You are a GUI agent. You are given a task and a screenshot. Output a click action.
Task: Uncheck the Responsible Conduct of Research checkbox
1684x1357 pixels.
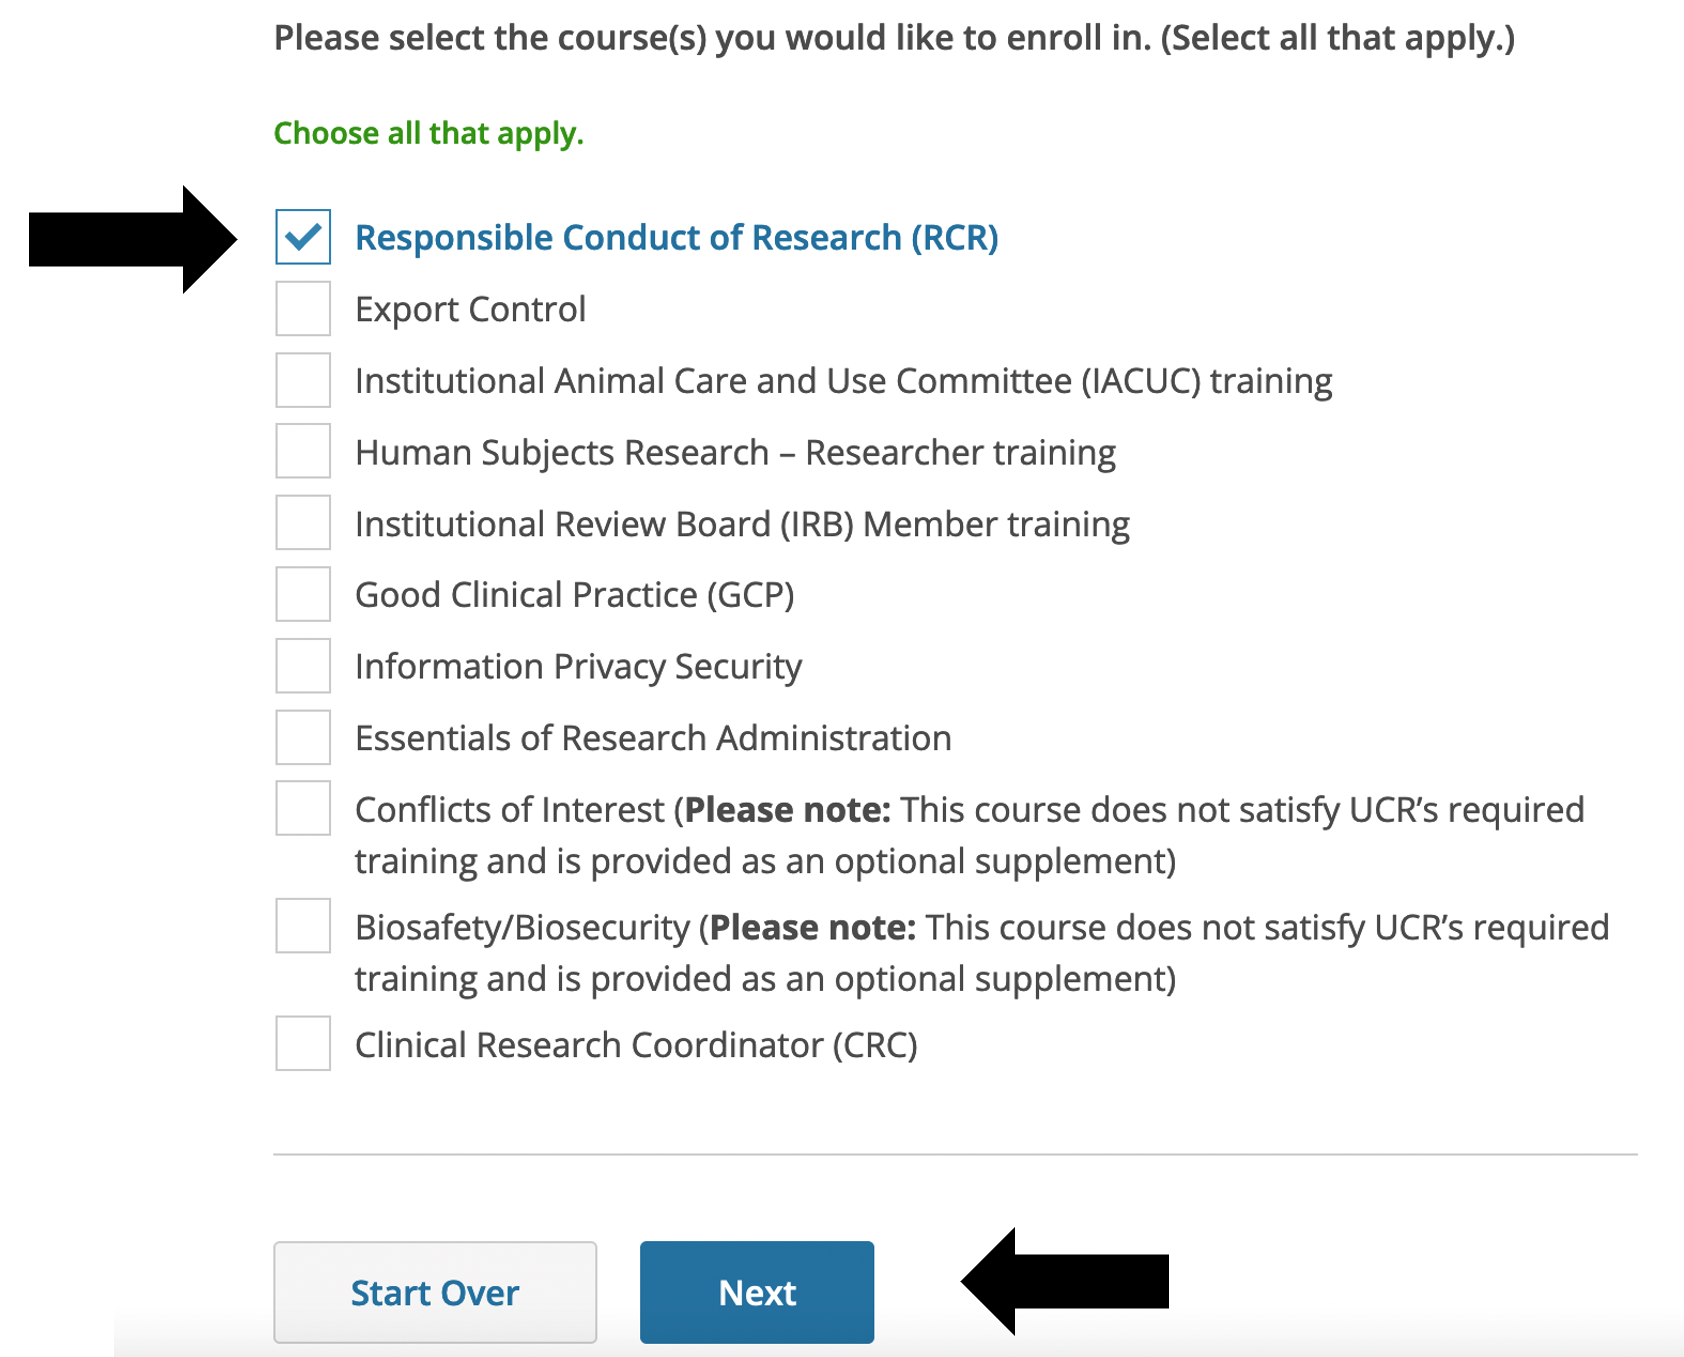[303, 237]
